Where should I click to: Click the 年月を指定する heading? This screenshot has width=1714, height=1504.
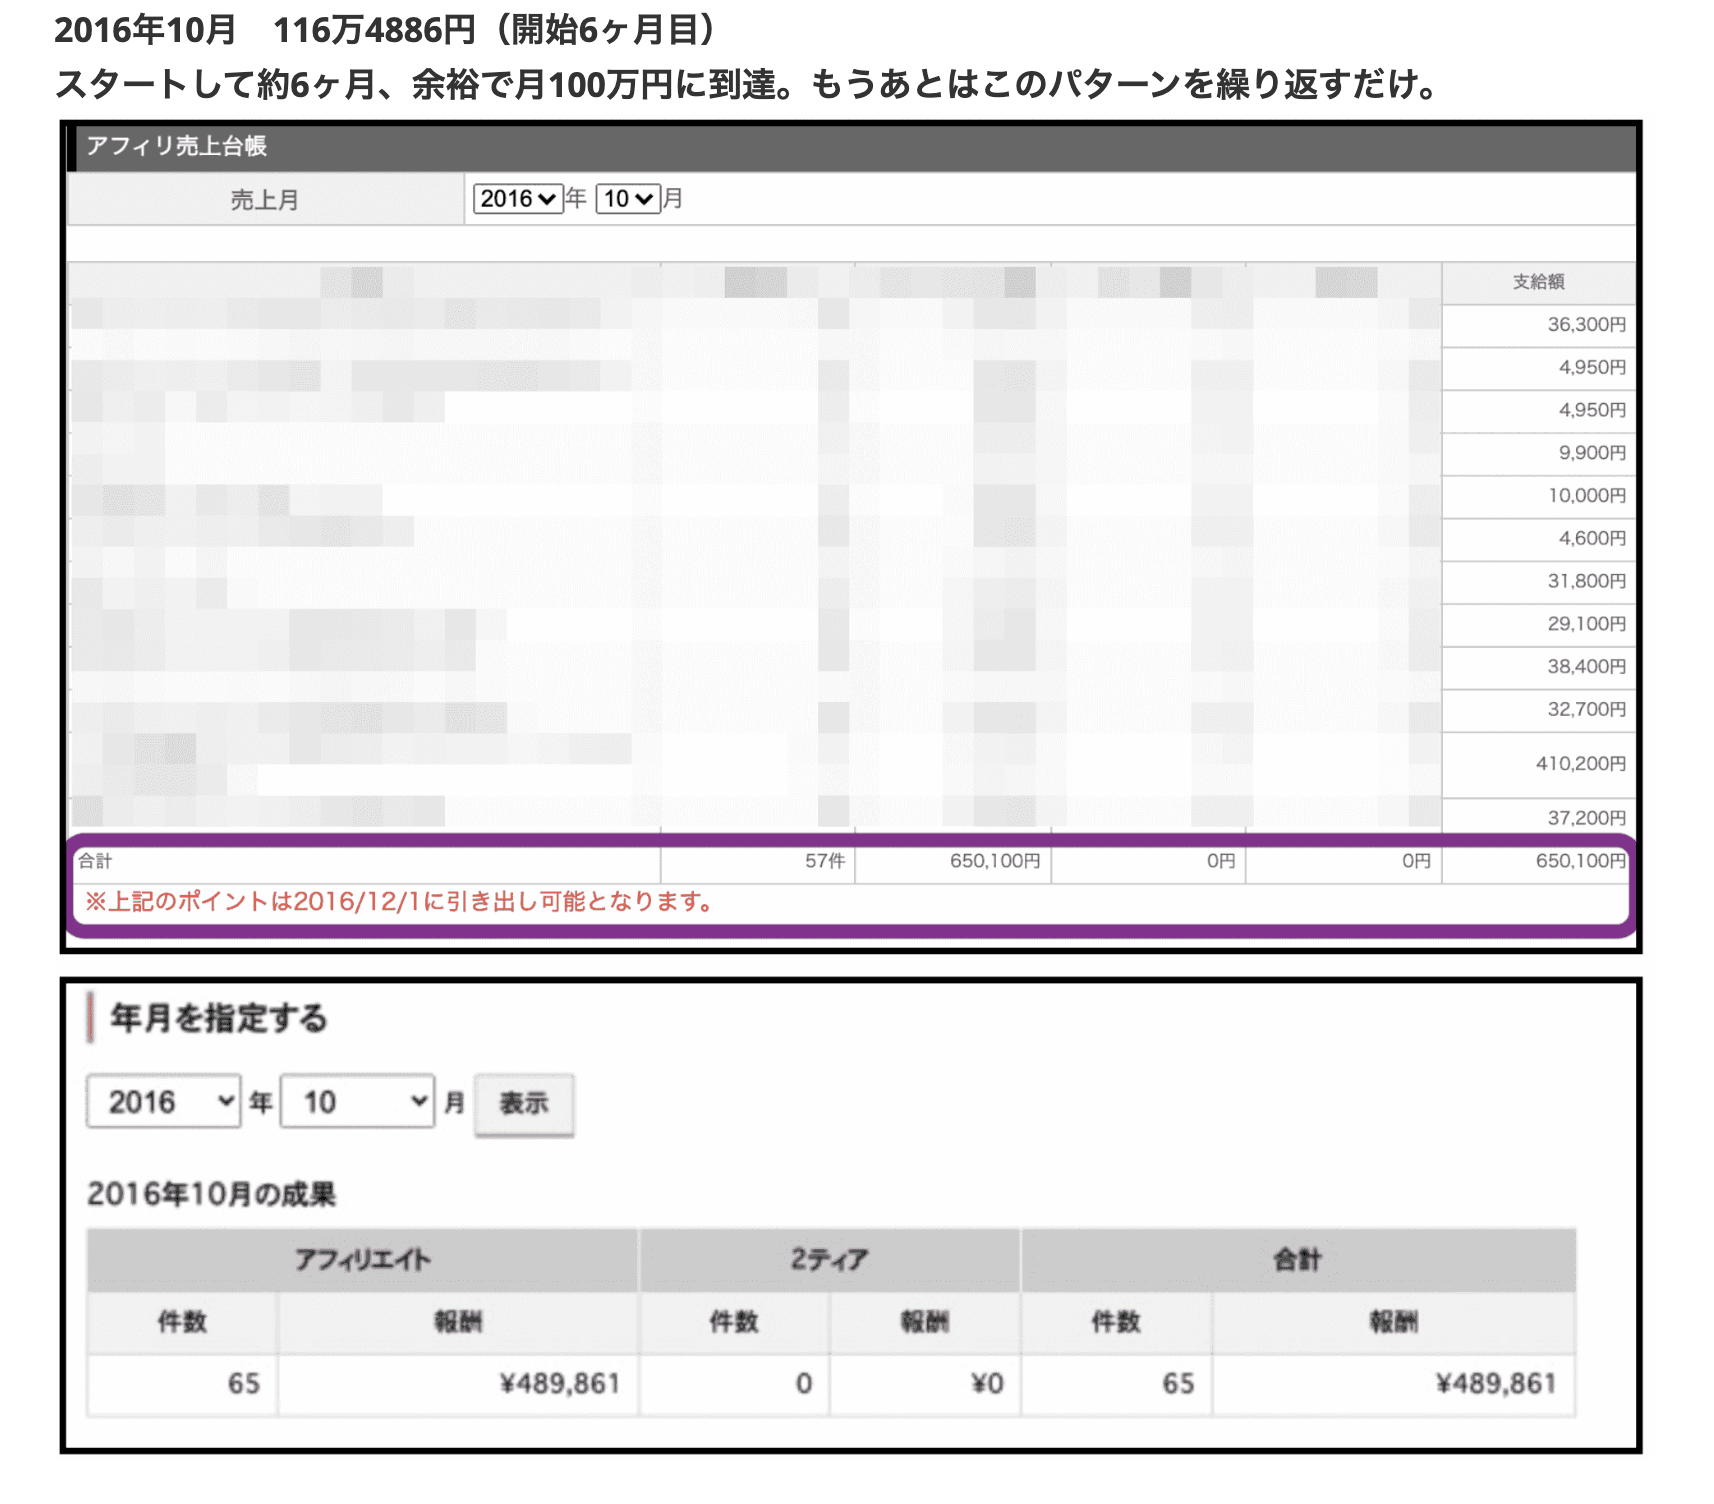point(219,1018)
